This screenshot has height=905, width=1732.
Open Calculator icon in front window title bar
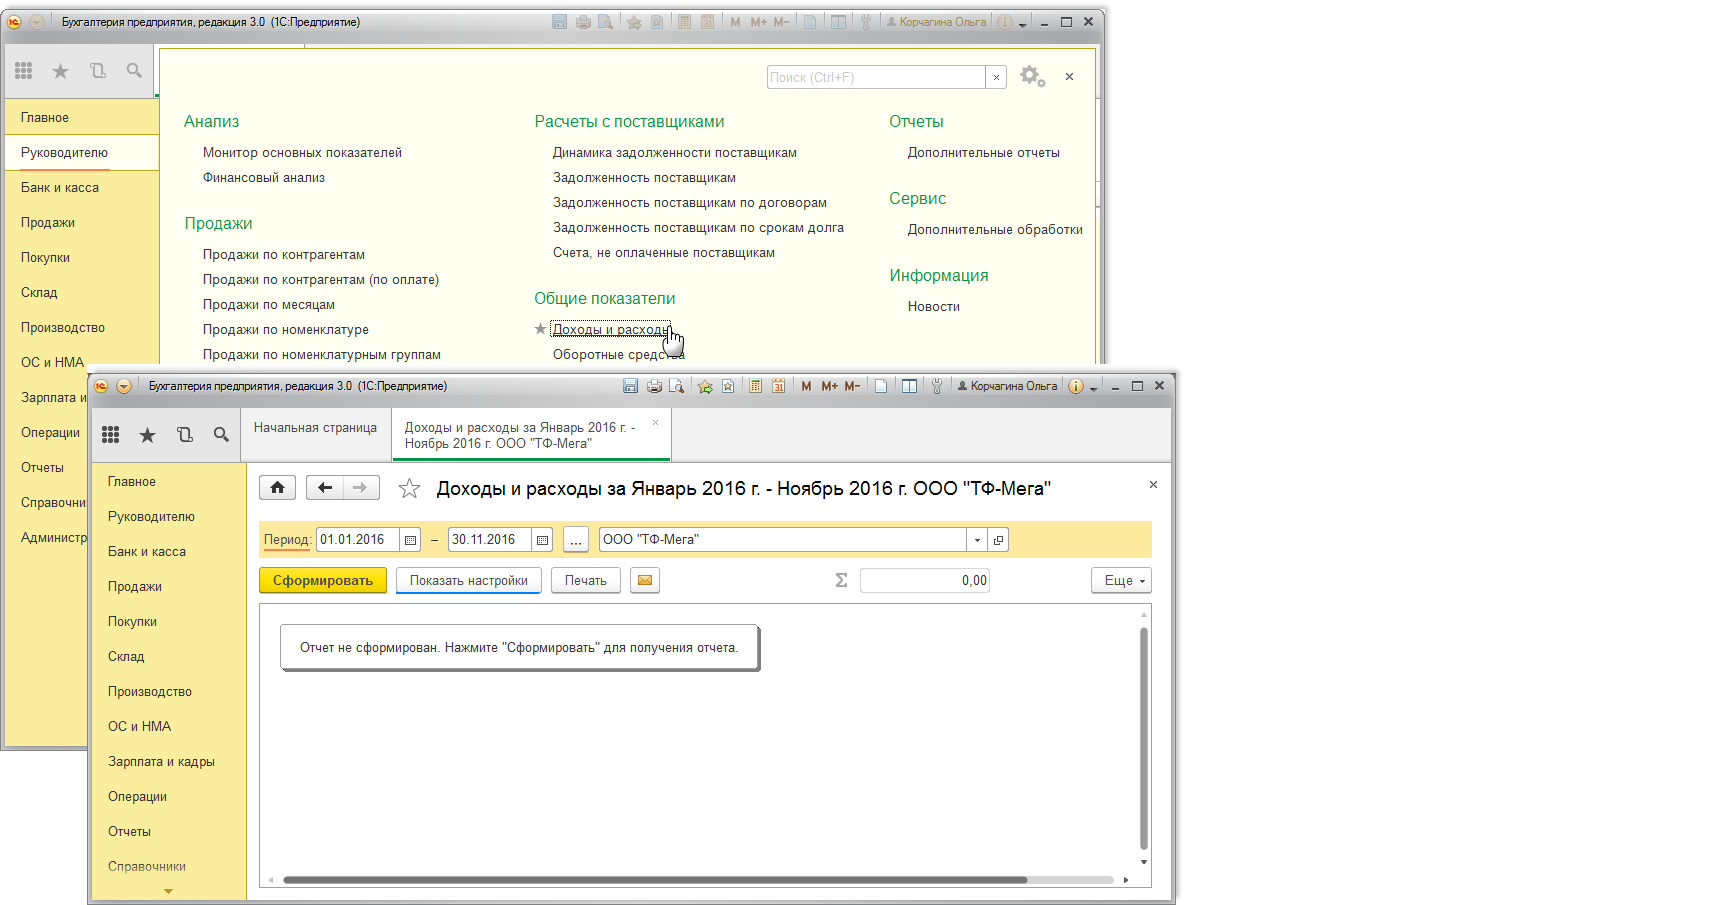pos(756,386)
